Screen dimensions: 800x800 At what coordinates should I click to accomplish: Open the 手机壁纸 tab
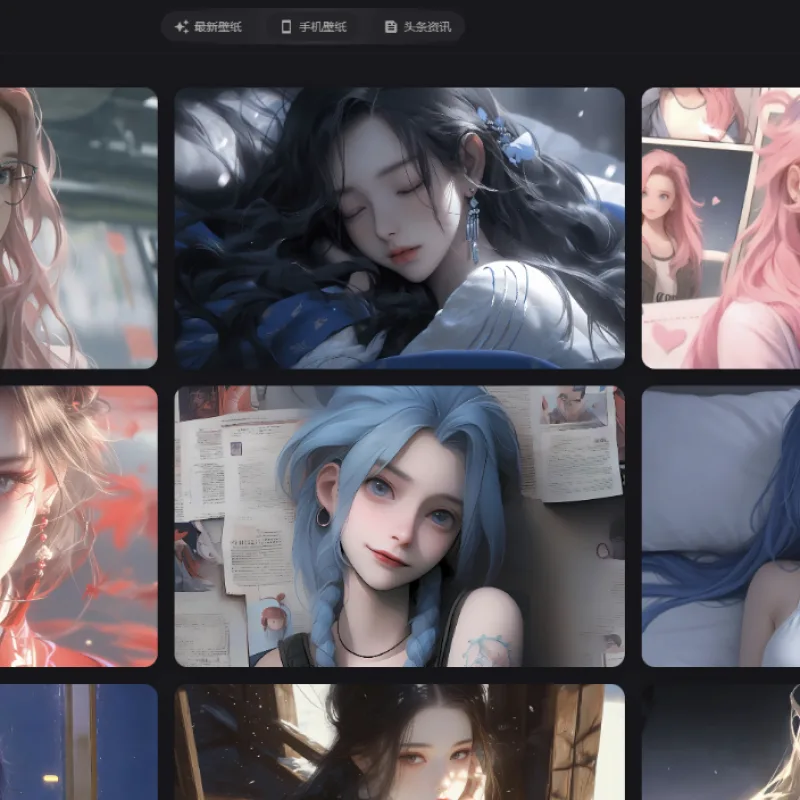tap(315, 27)
